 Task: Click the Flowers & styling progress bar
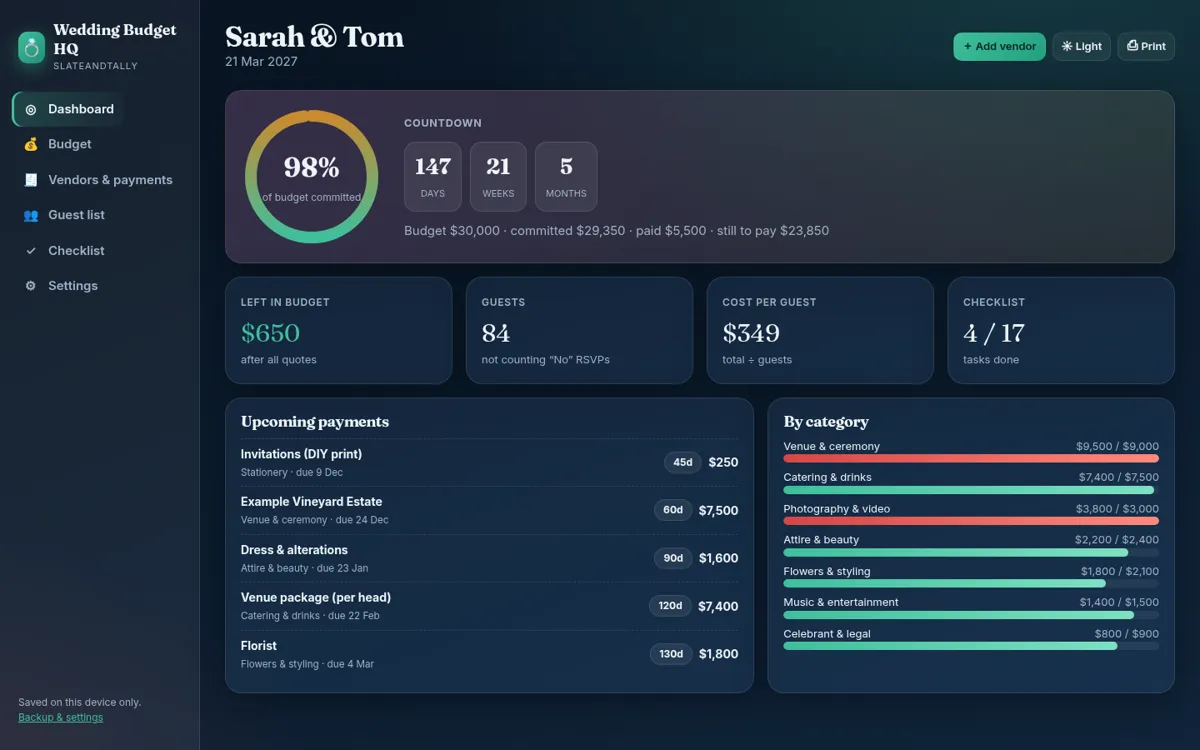971,584
